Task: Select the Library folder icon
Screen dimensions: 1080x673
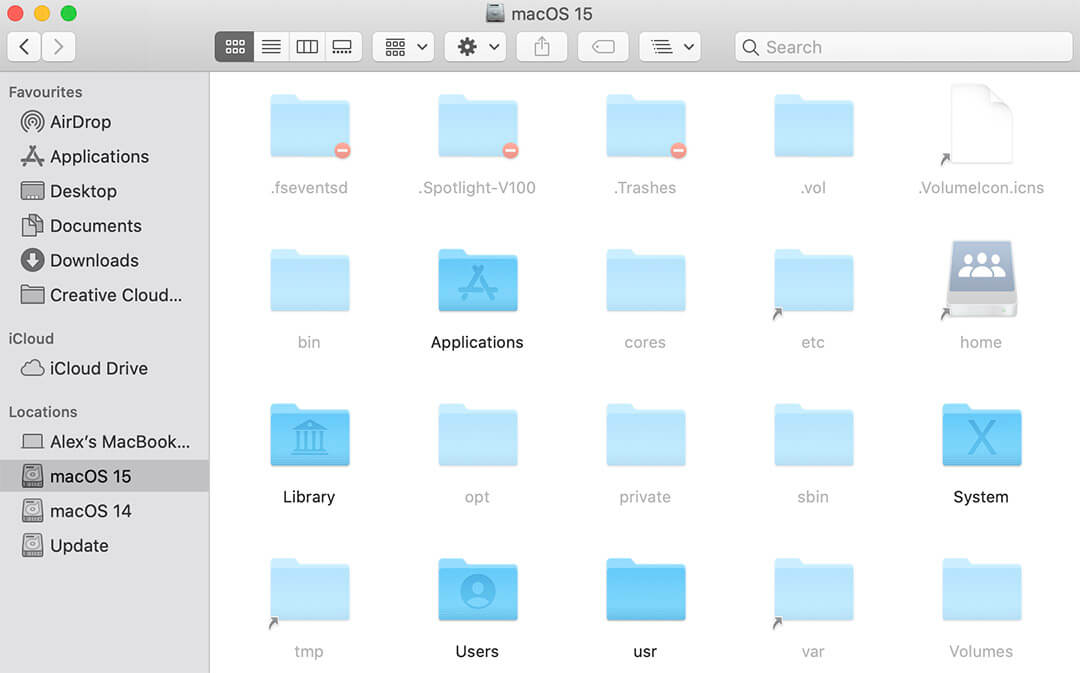Action: pyautogui.click(x=310, y=435)
